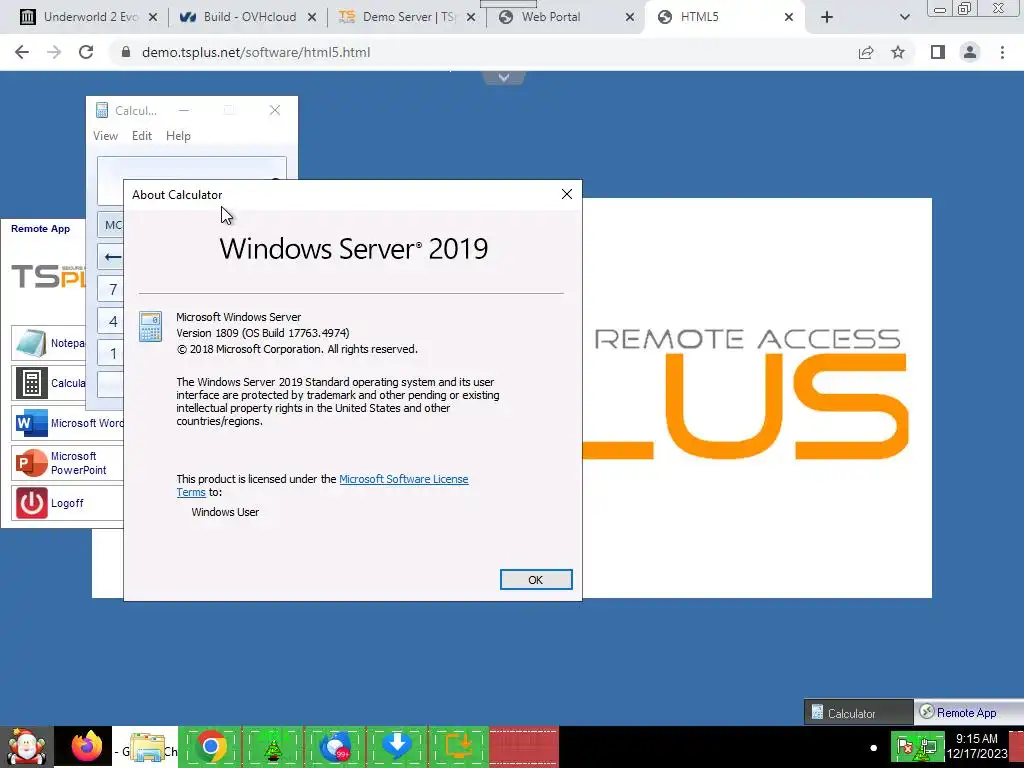Toggle the browser side panel

pos(938,52)
